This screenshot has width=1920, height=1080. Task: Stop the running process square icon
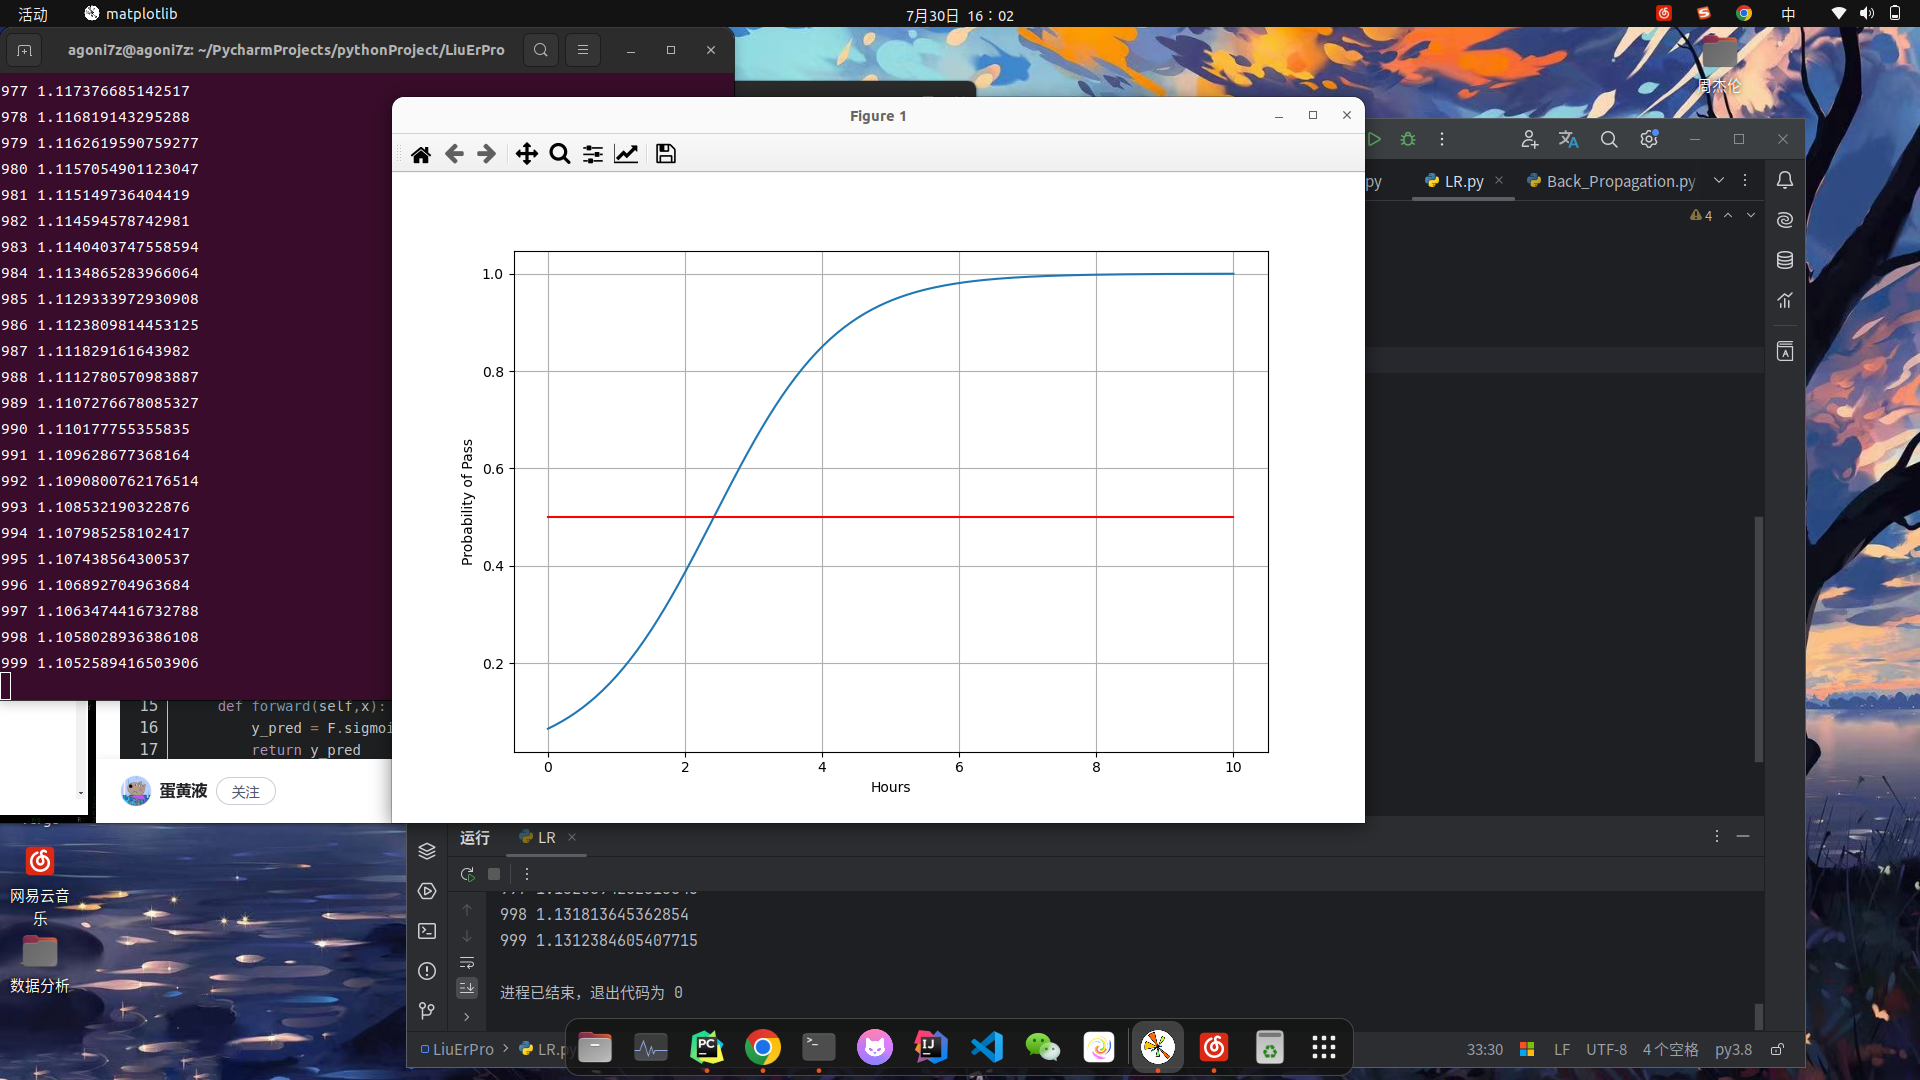point(494,874)
